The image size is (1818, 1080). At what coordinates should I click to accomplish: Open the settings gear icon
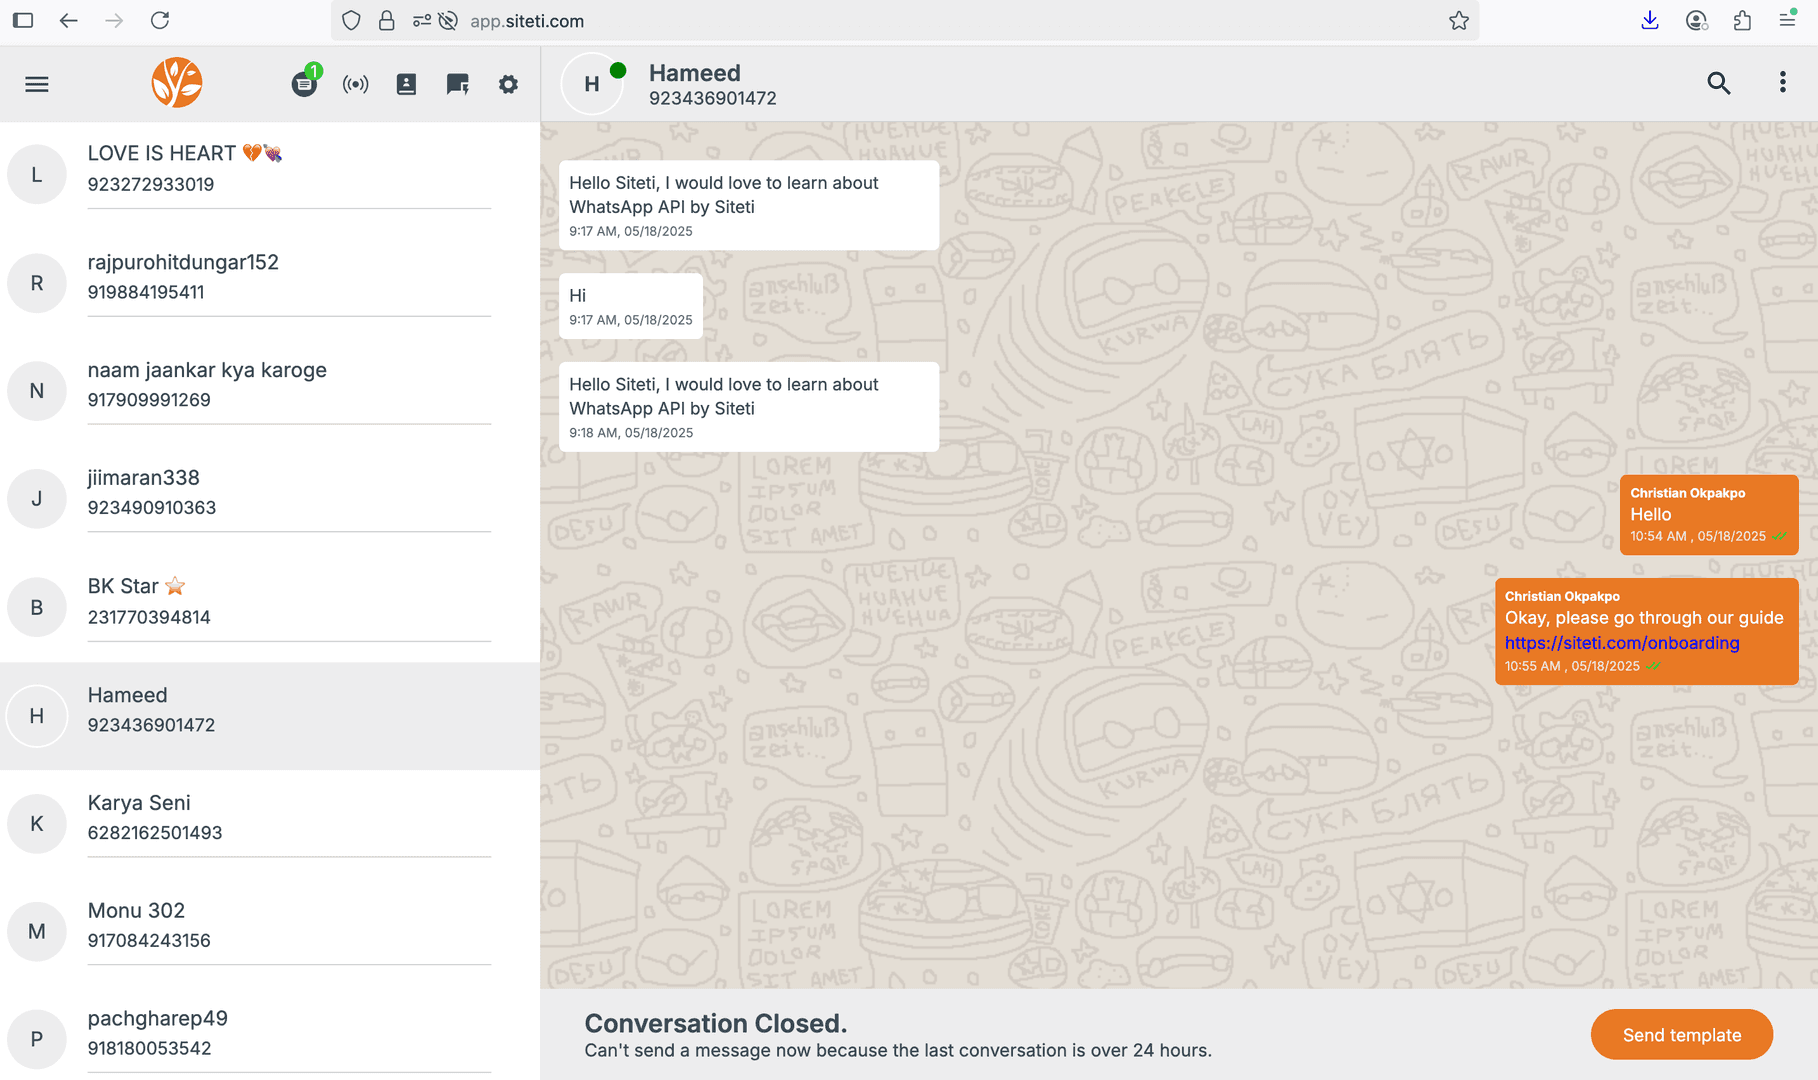click(x=508, y=84)
